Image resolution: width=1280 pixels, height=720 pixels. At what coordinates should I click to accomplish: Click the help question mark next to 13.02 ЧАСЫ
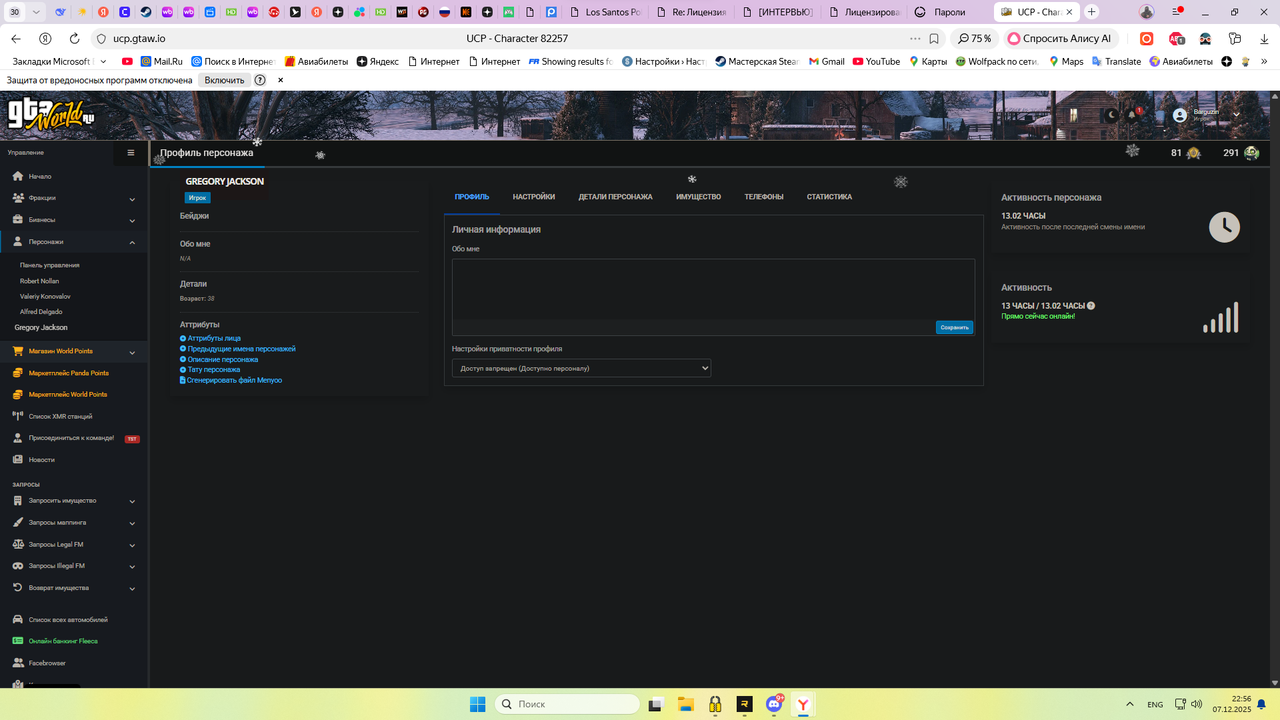[1091, 306]
